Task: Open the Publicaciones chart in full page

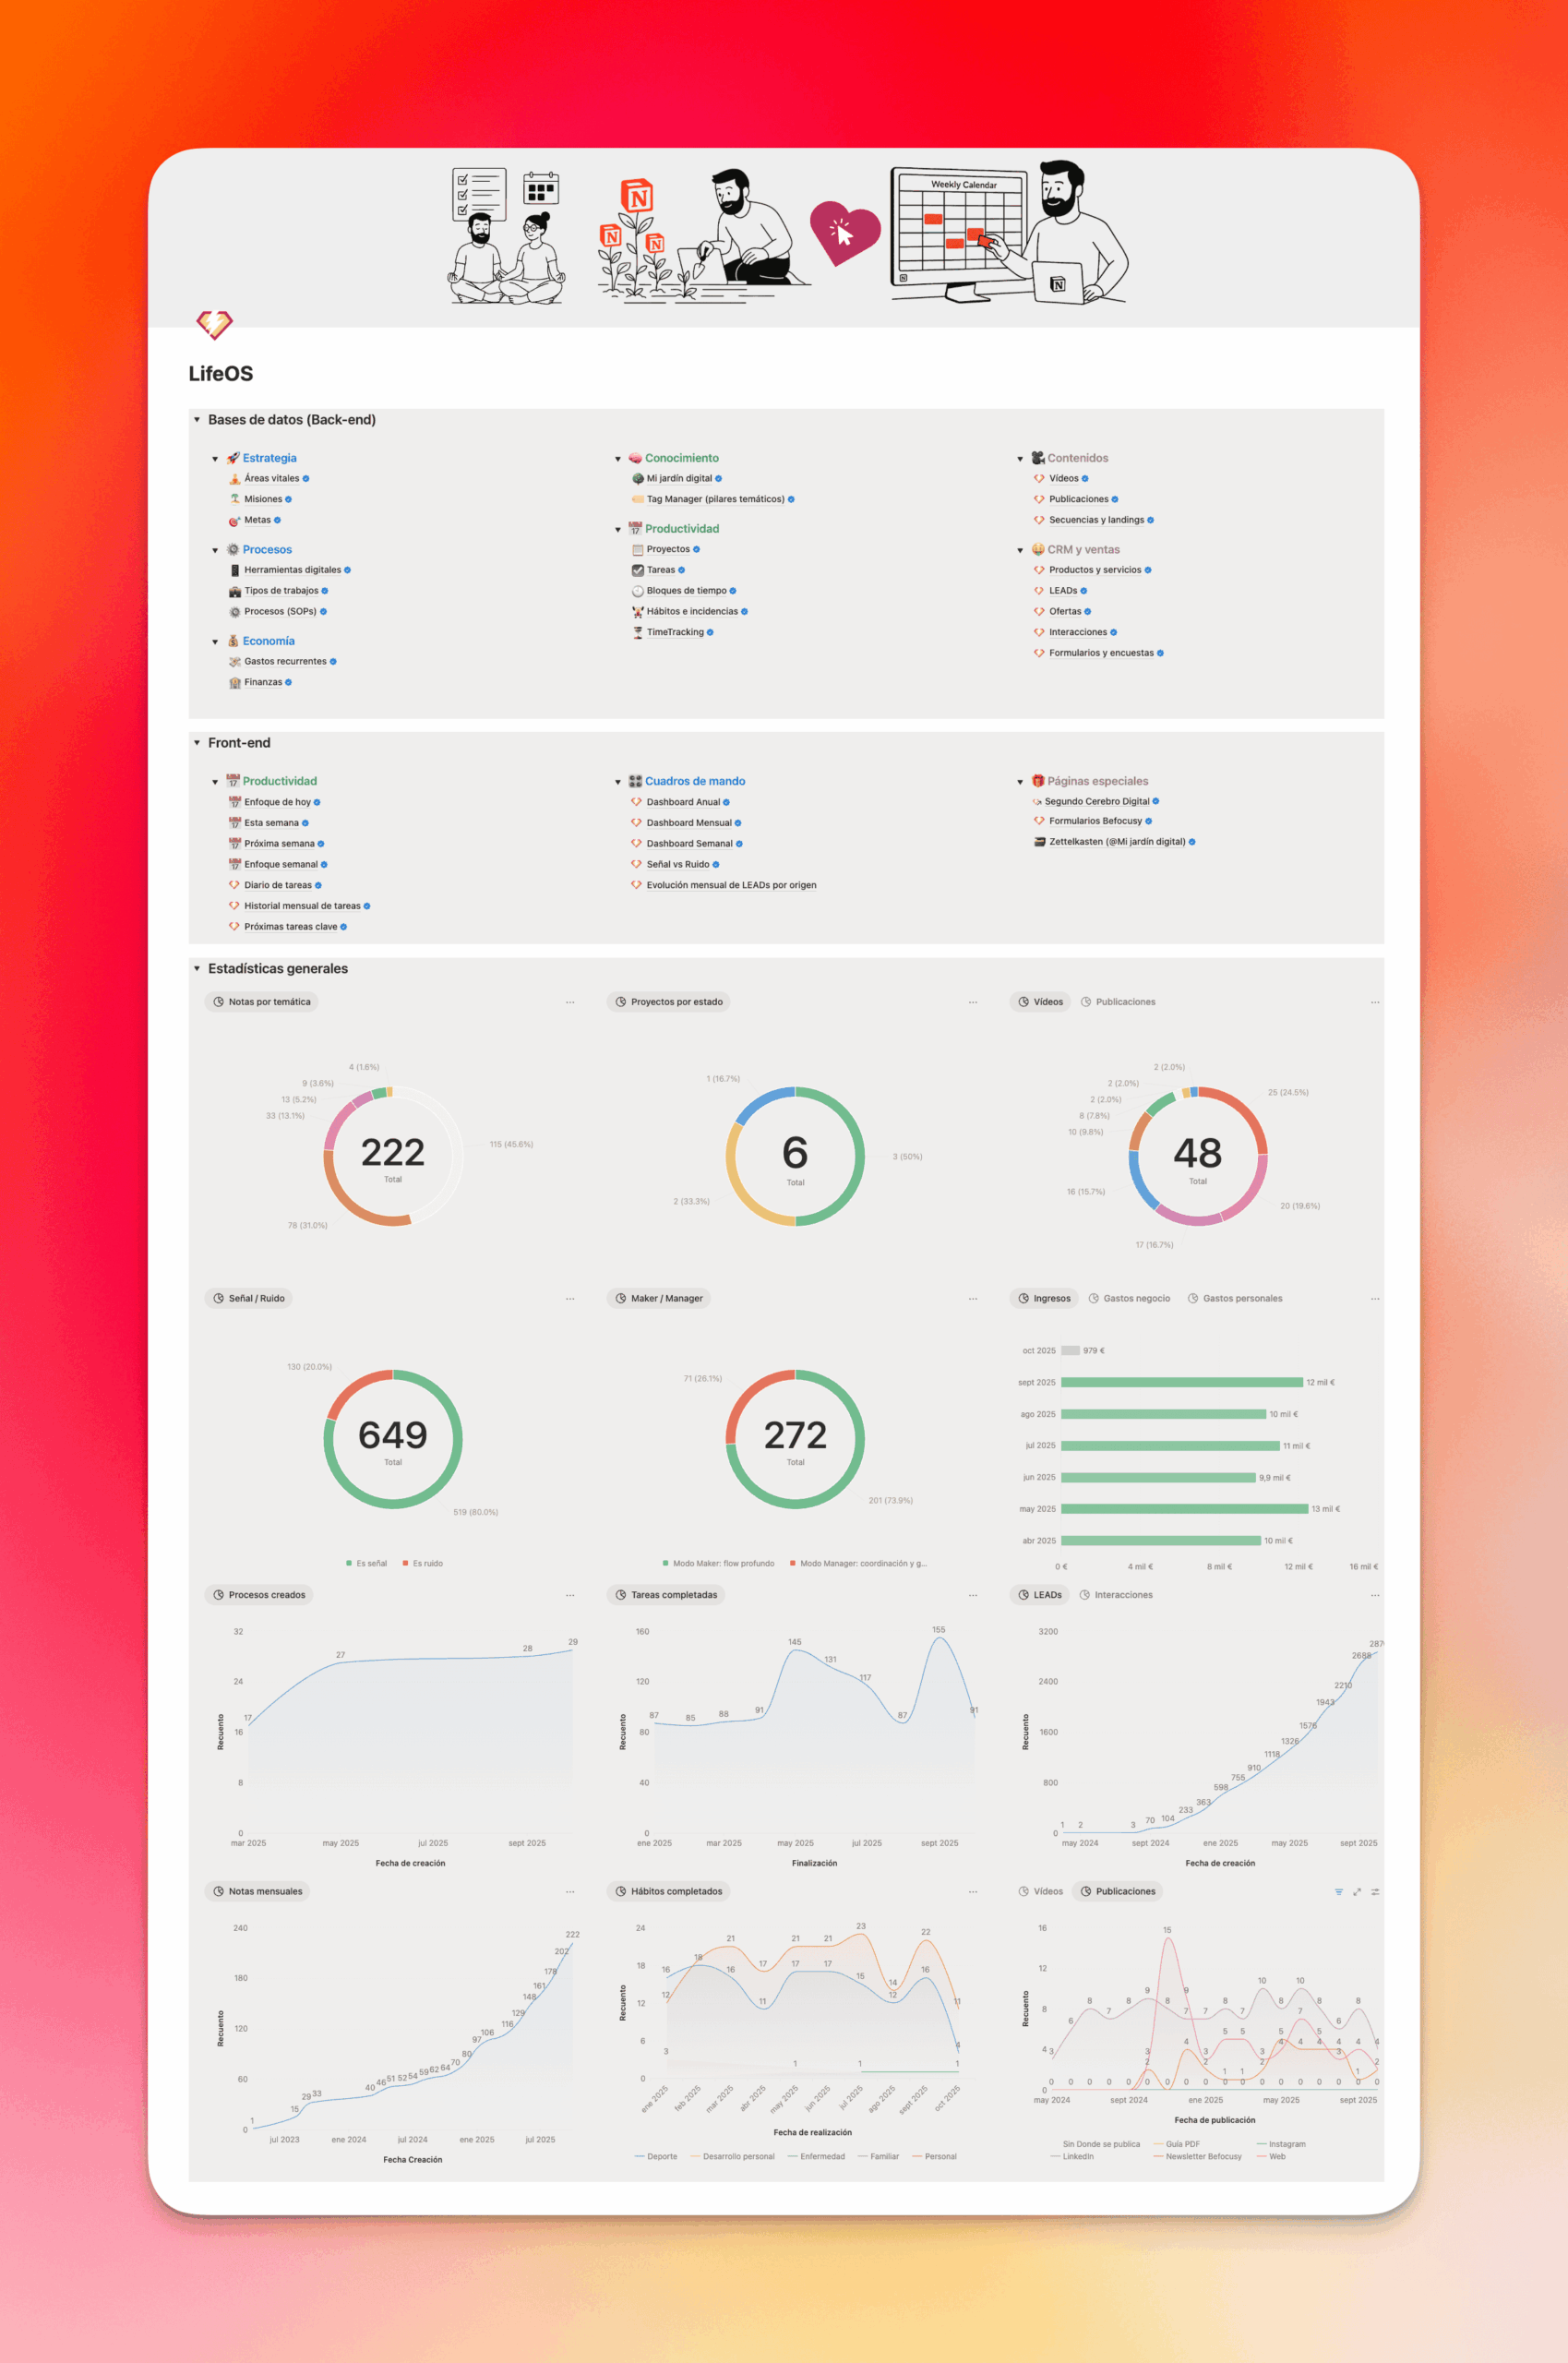Action: pos(1357,1892)
